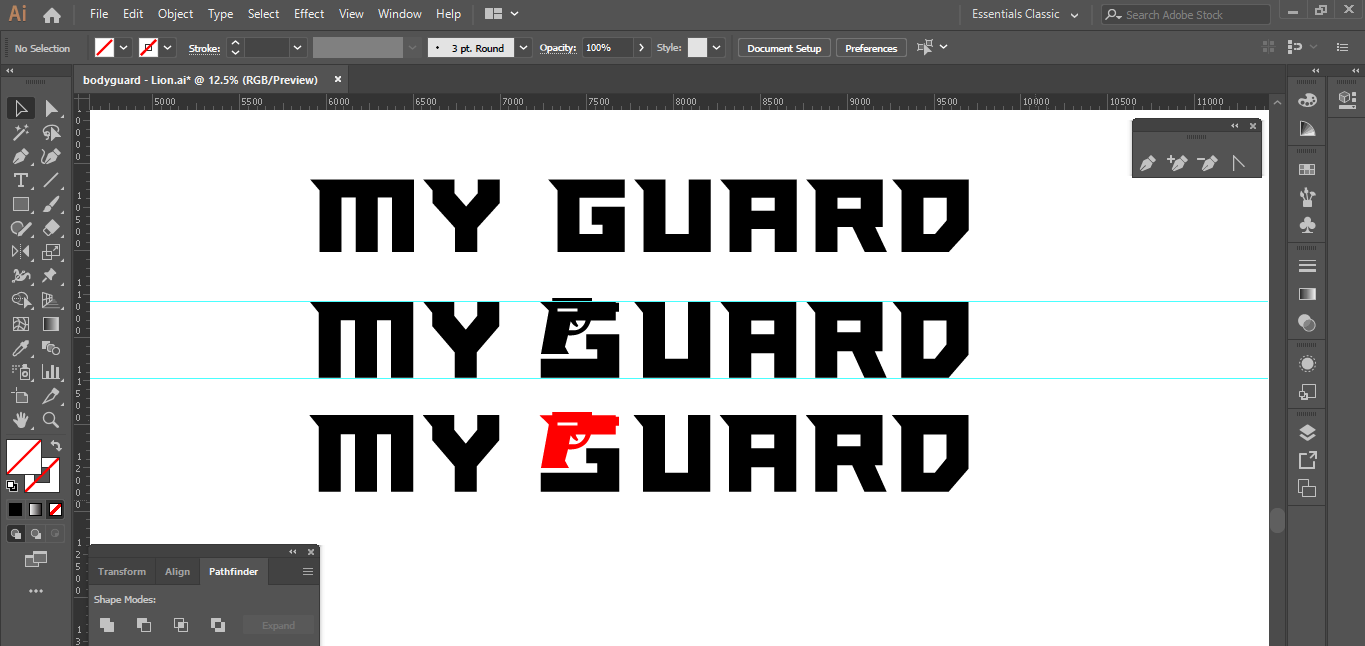Click the Fill color swatch in toolbar
This screenshot has width=1365, height=646.
pyautogui.click(x=23, y=457)
